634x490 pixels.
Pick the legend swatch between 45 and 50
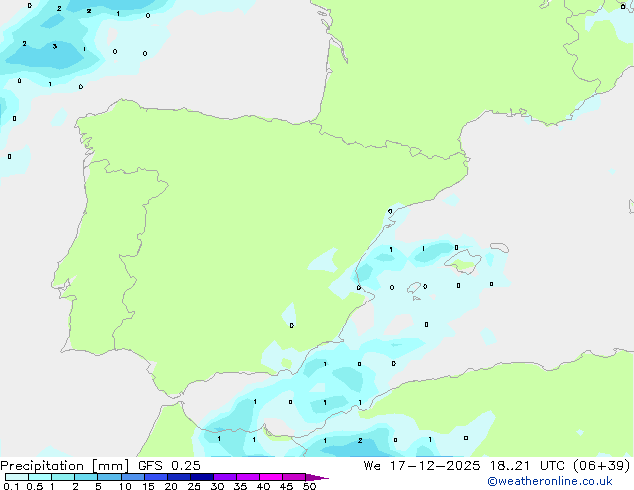[294, 477]
